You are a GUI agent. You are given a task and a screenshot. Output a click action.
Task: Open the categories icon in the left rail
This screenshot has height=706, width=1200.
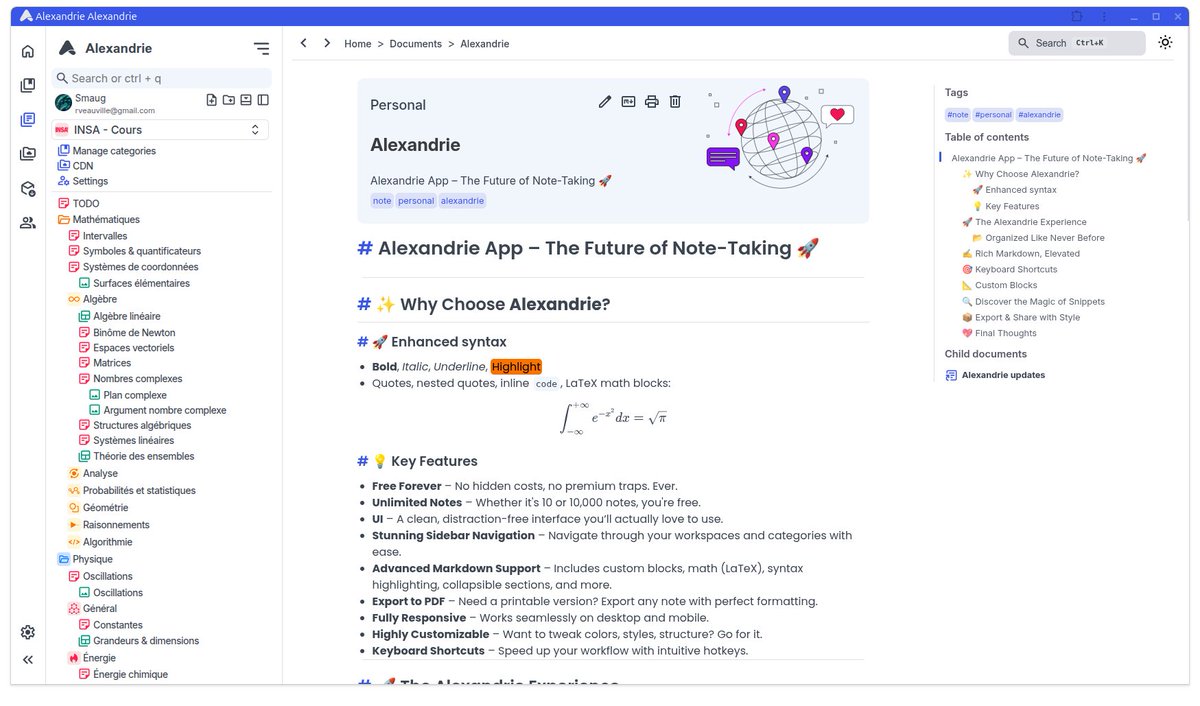coord(28,85)
